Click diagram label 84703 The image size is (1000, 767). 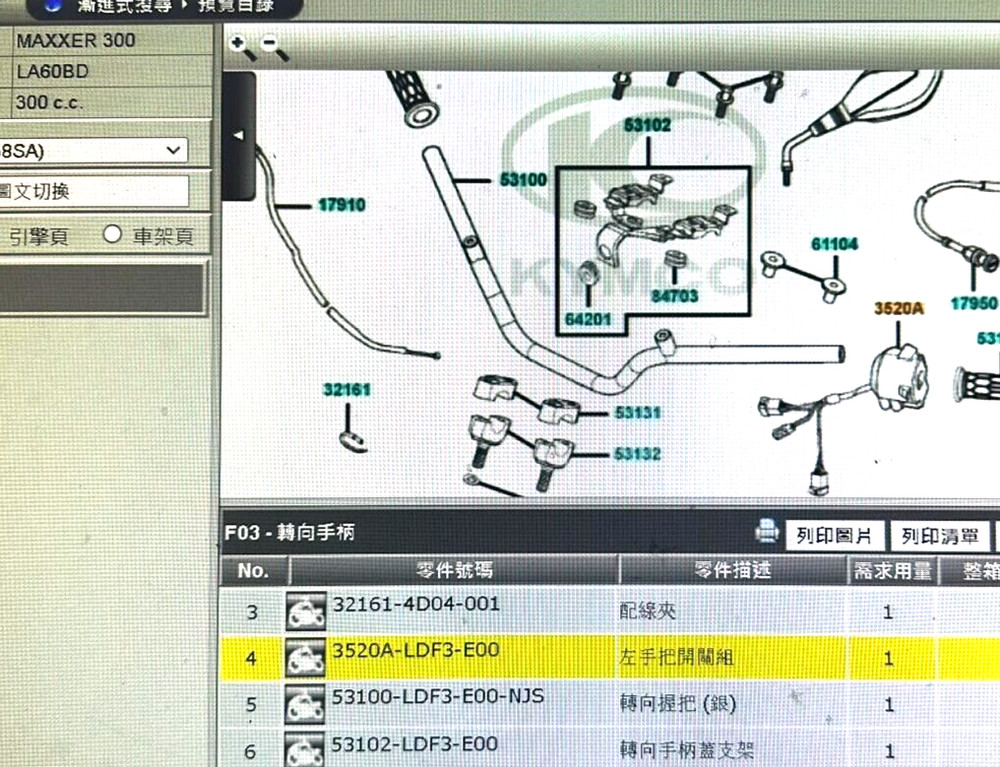pyautogui.click(x=674, y=296)
